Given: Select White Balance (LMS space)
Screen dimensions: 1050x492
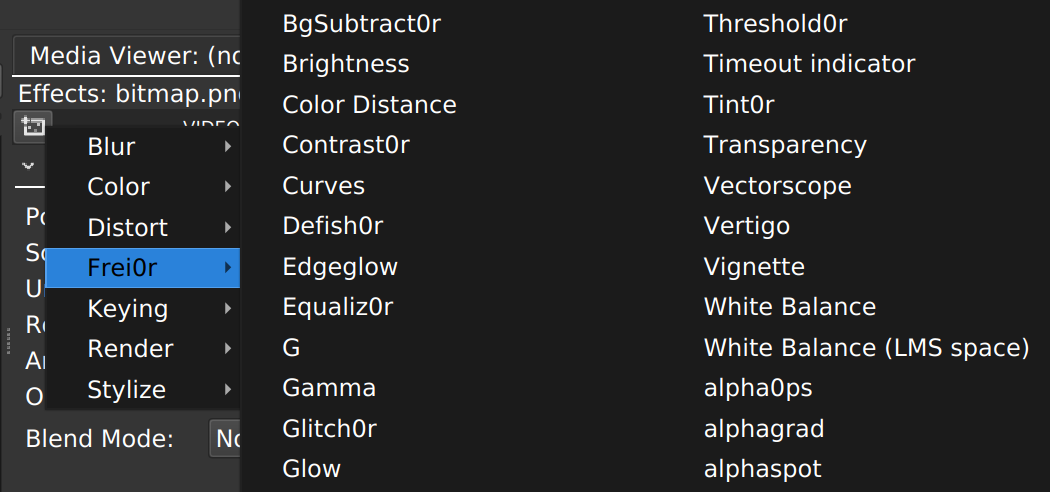Looking at the screenshot, I should 867,348.
